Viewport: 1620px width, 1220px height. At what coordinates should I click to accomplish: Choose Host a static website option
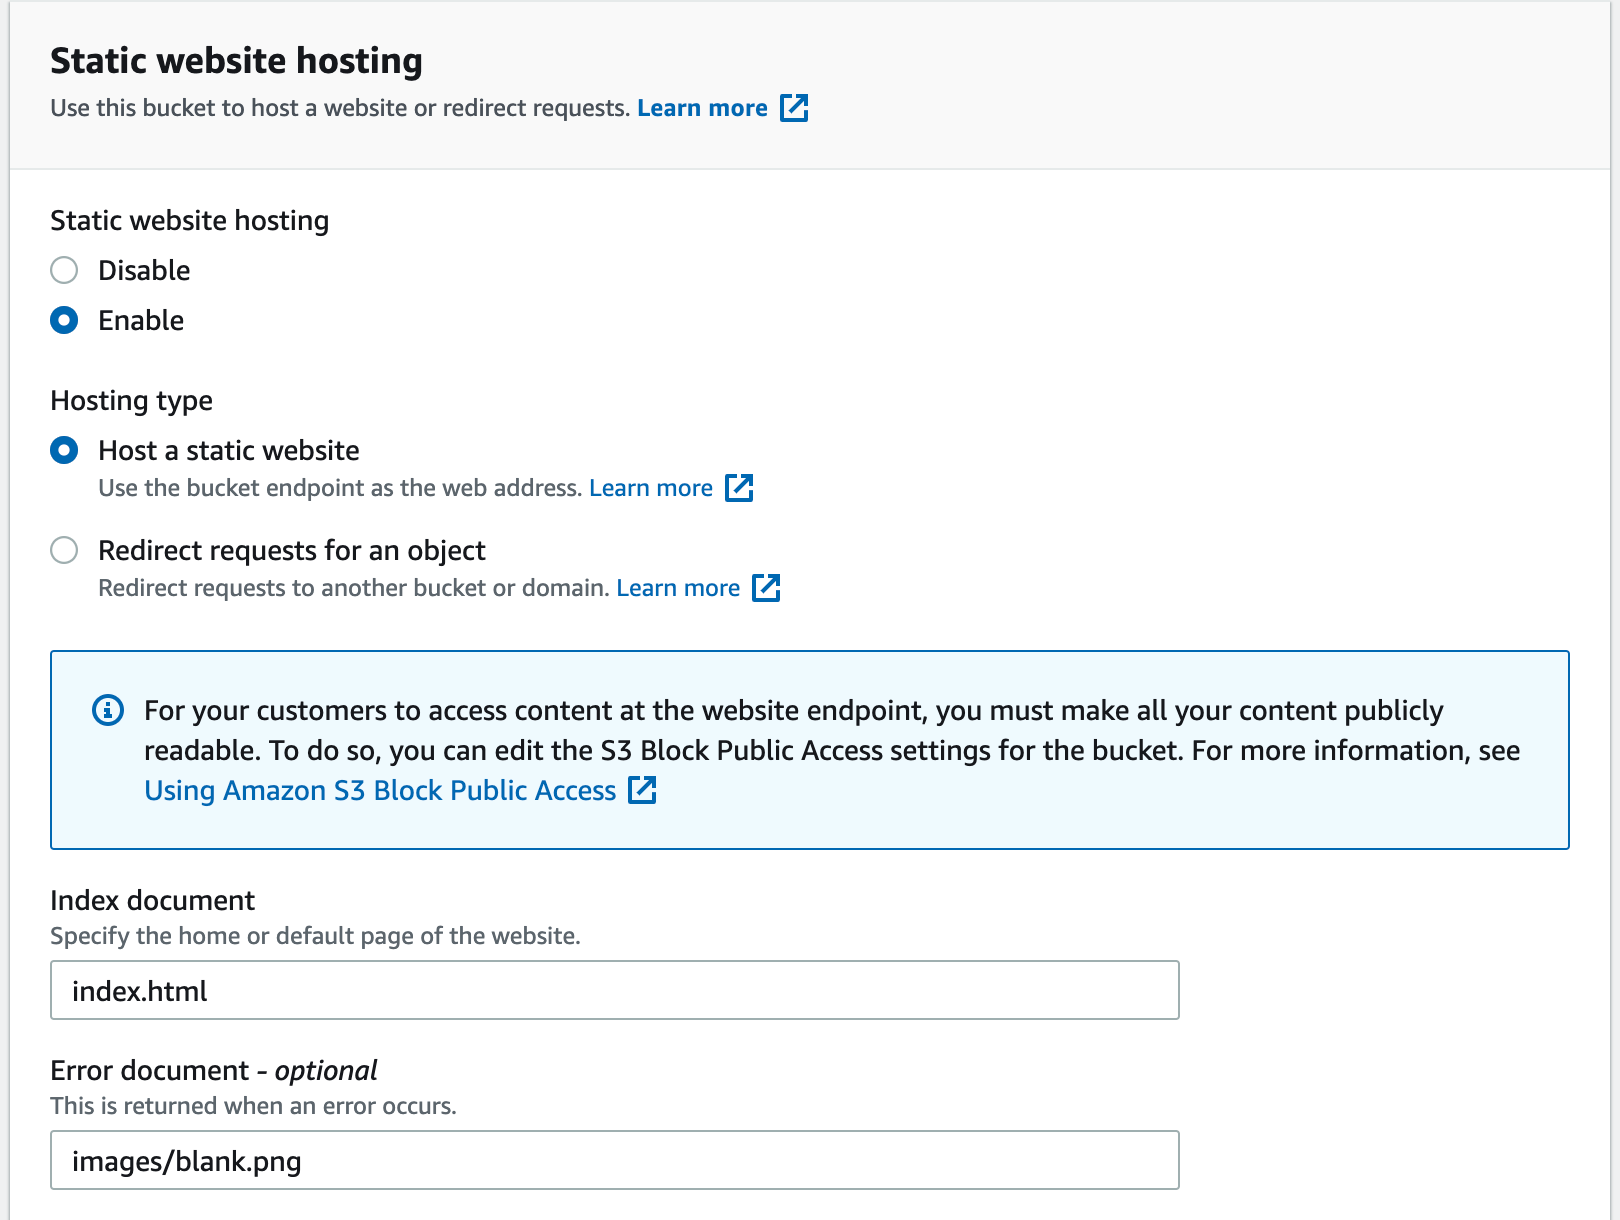click(x=64, y=450)
